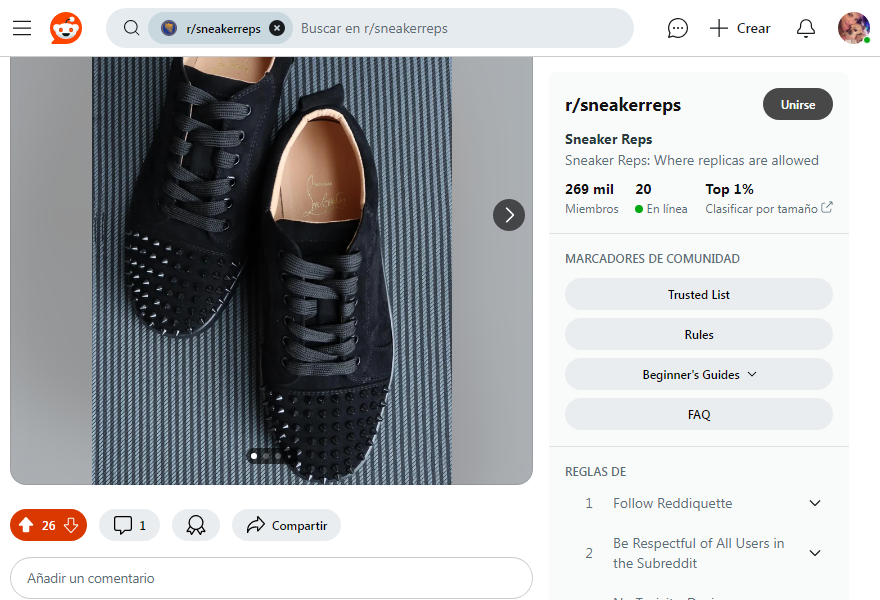The height and width of the screenshot is (600, 880).
Task: Click the Compartir share button
Action: tap(287, 525)
